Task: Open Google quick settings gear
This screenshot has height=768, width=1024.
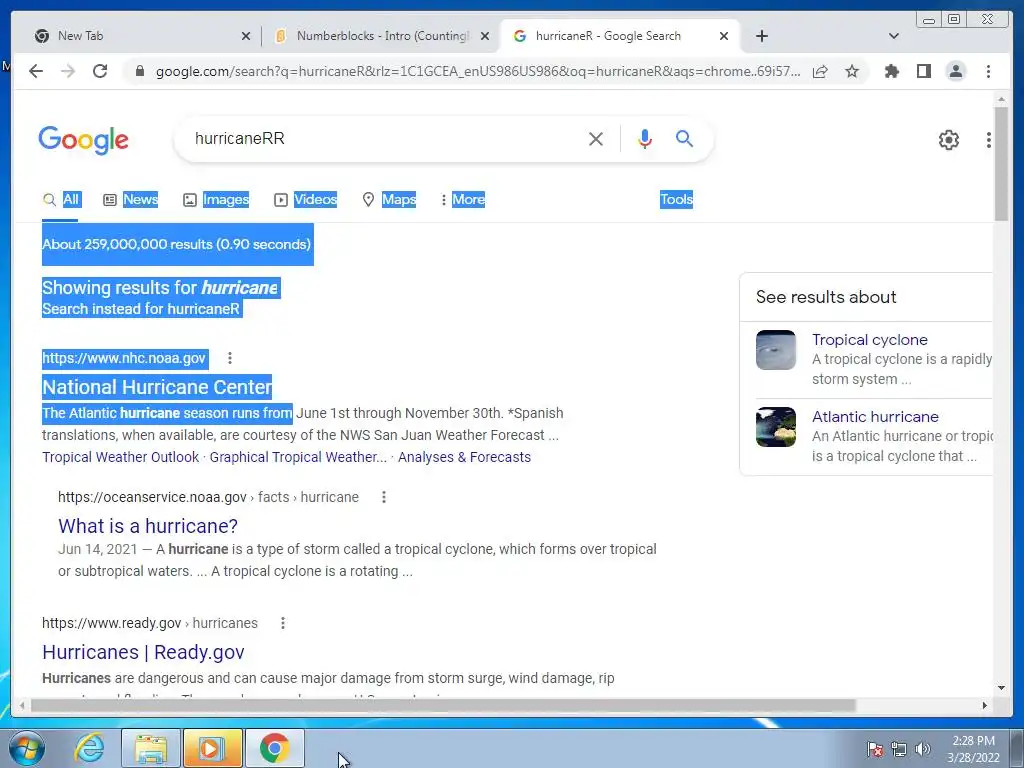Action: pyautogui.click(x=948, y=140)
